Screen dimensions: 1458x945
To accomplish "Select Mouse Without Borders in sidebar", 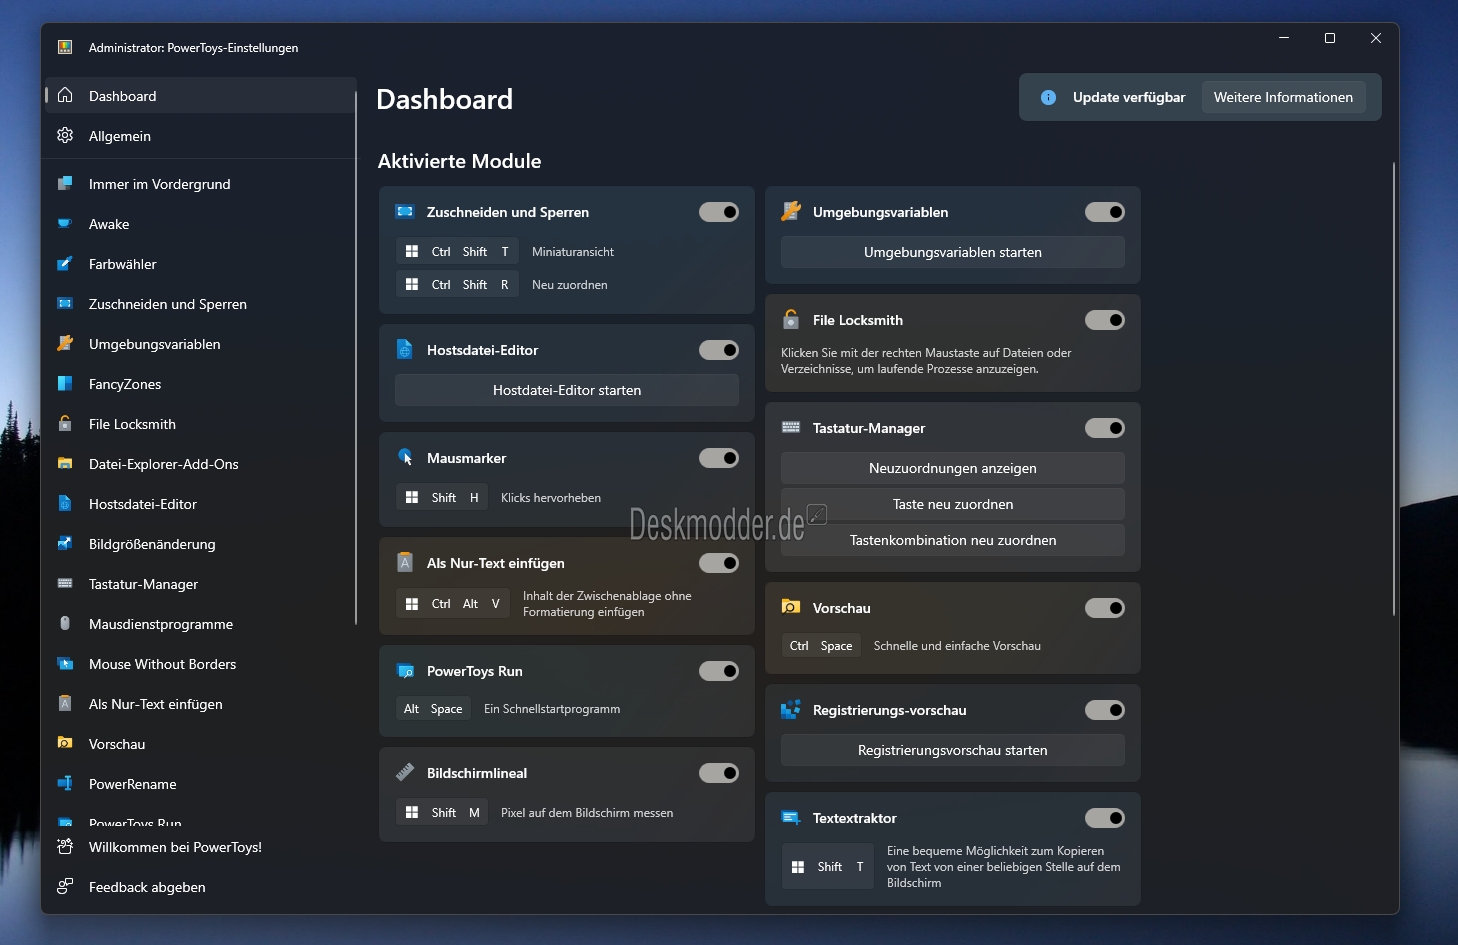I will tap(200, 664).
